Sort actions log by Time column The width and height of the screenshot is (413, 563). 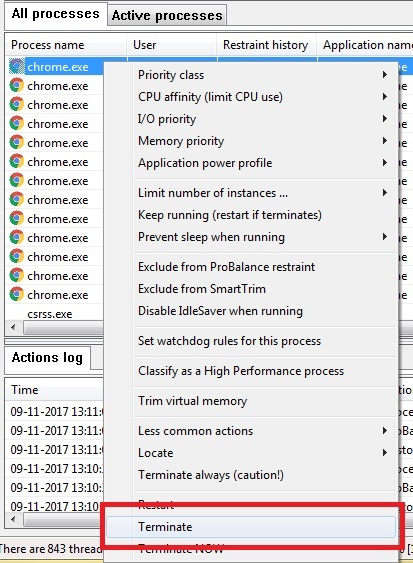[x=54, y=390]
